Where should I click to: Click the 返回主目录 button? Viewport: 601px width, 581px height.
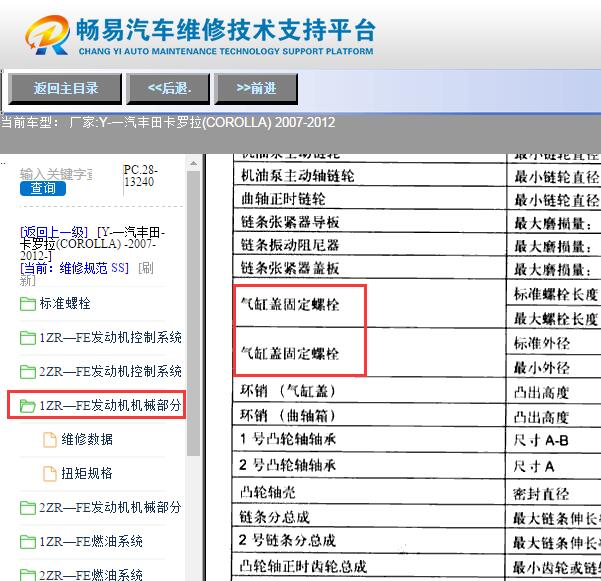65,89
